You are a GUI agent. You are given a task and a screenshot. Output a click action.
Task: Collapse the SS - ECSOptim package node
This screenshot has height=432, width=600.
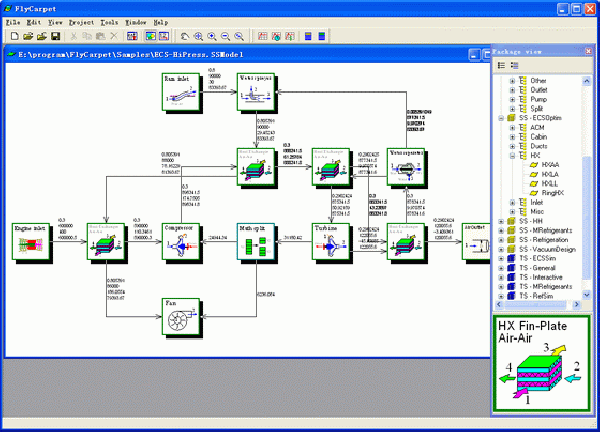[x=500, y=118]
